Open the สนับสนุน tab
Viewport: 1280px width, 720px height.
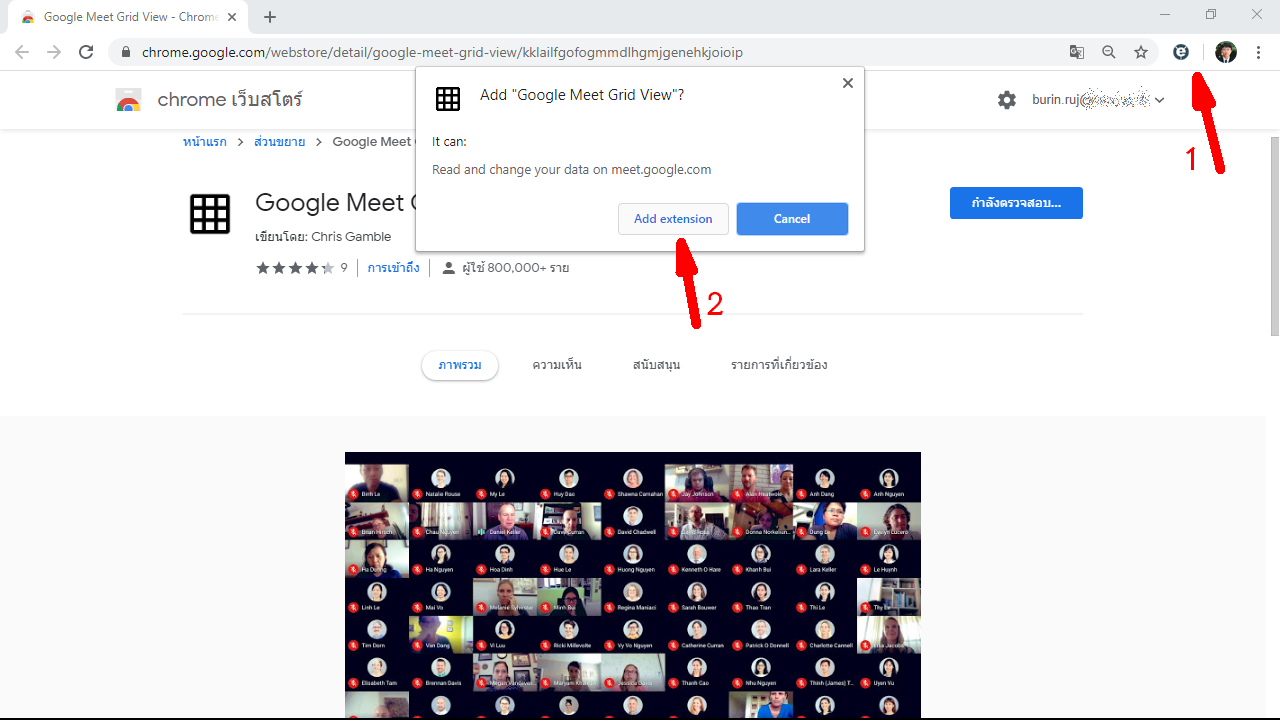pos(656,365)
